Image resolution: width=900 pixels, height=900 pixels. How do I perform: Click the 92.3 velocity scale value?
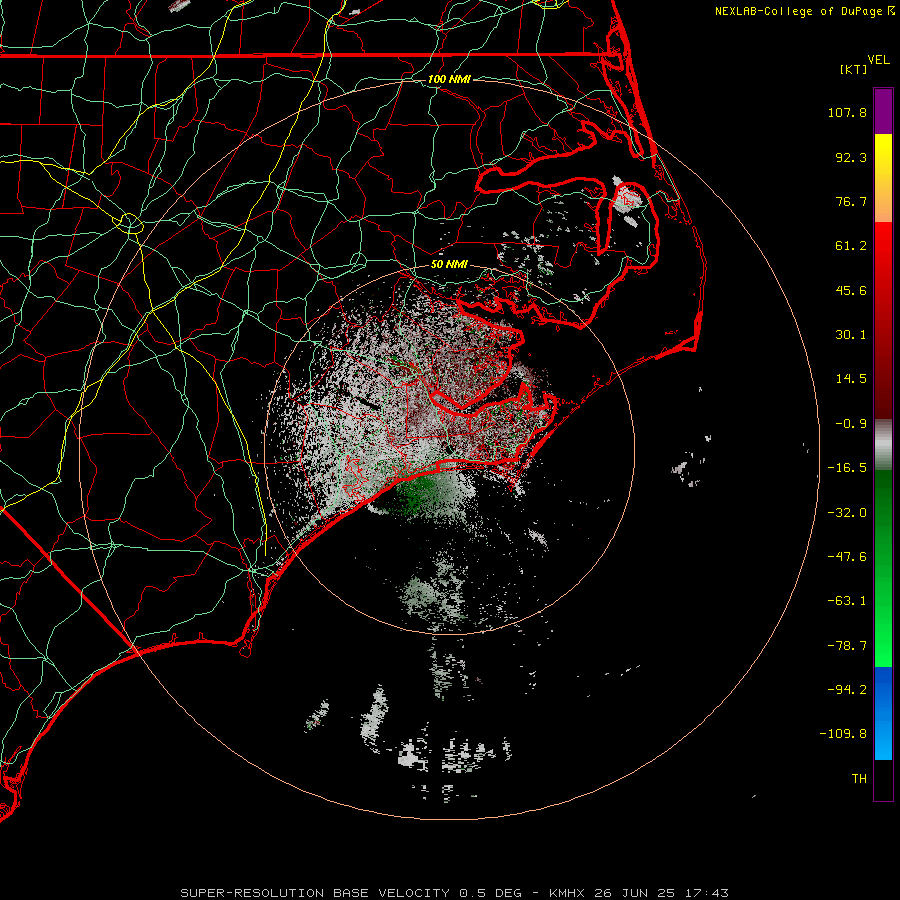(x=851, y=157)
